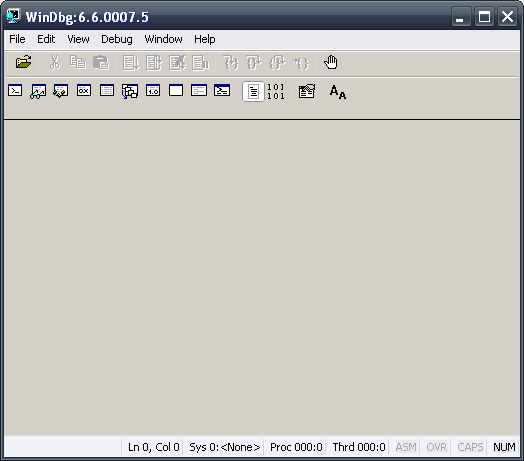This screenshot has width=524, height=461.
Task: Open source file with folder icon
Action: 23,63
